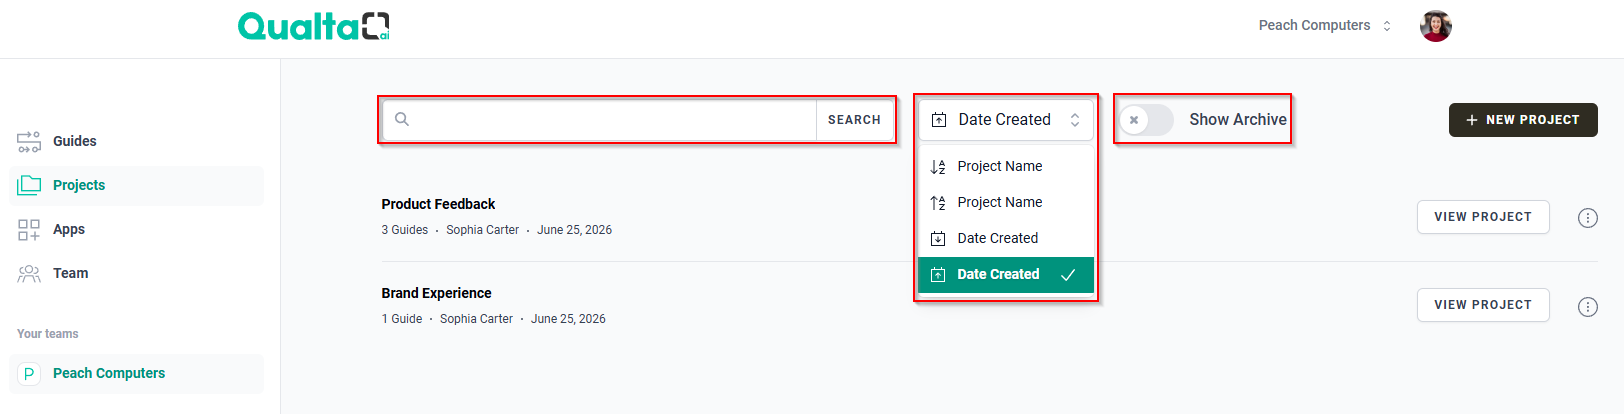Click the '1 Guide' text
The width and height of the screenshot is (1624, 414).
(401, 319)
